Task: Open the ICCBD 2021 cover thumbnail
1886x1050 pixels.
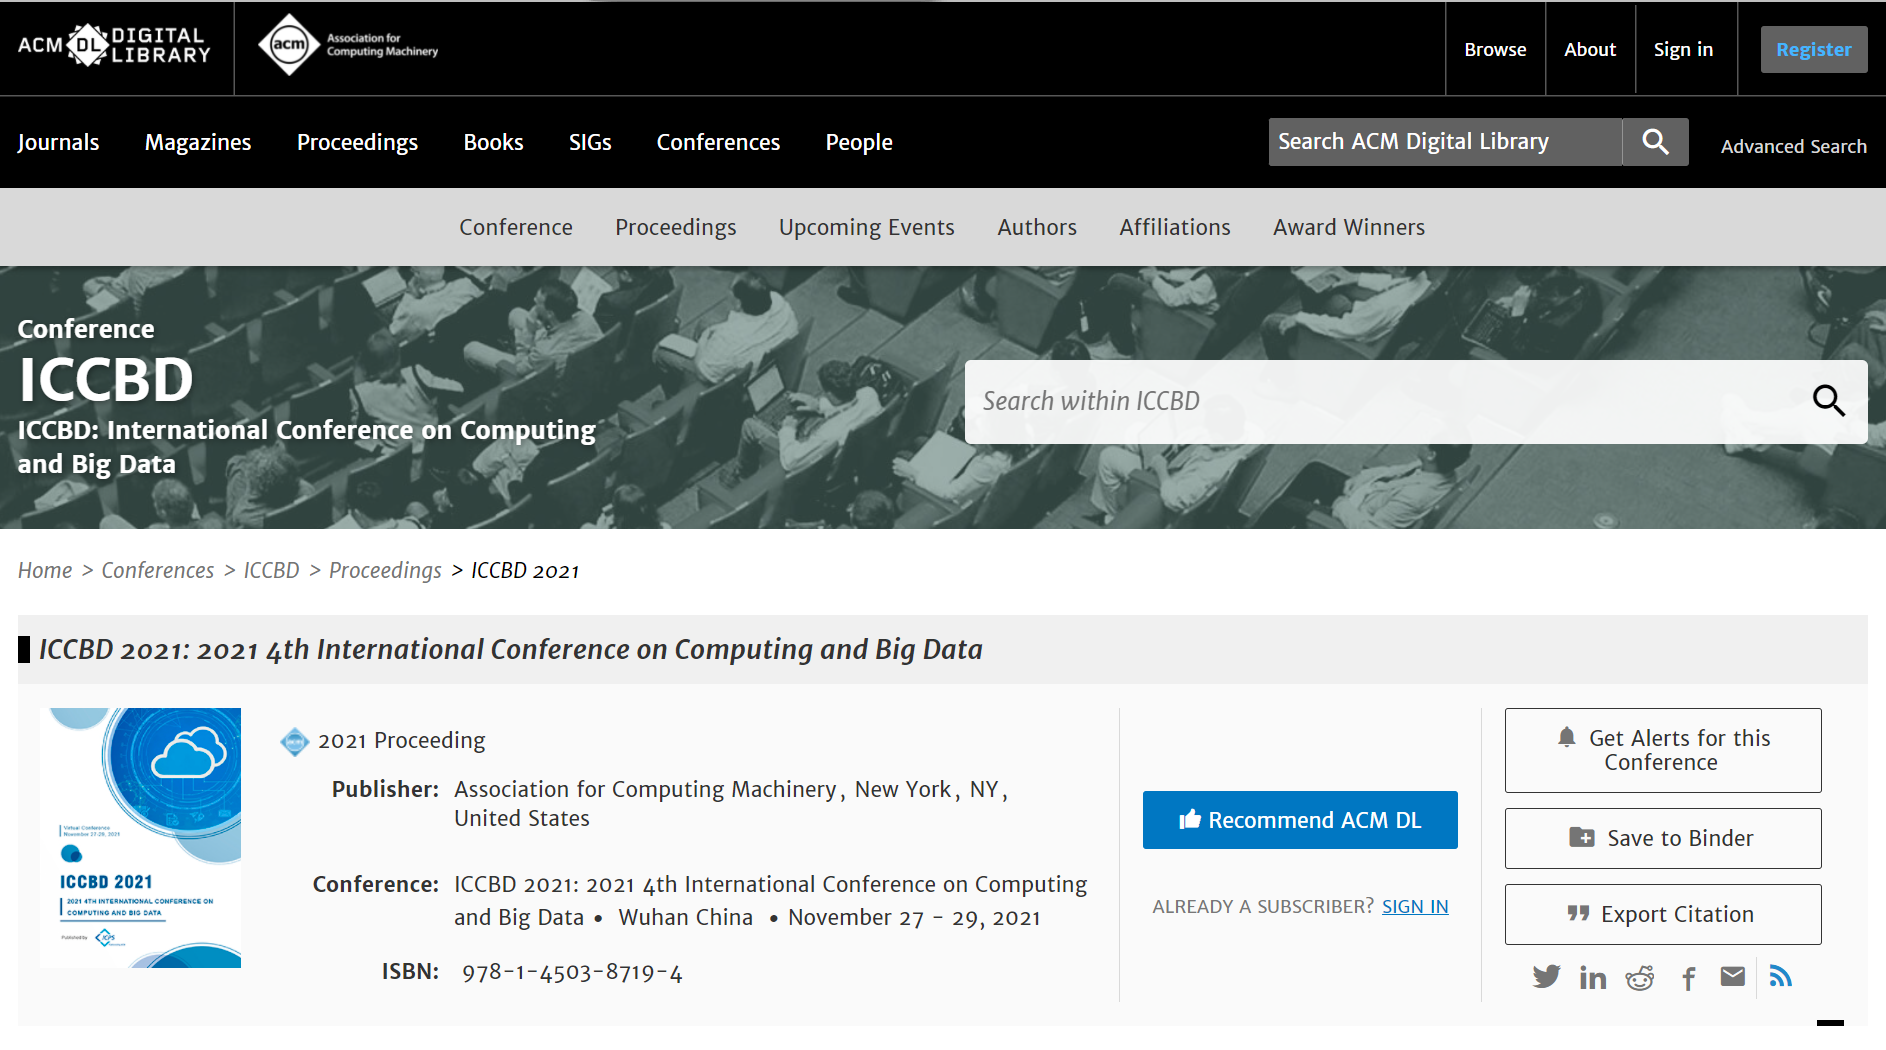Action: [140, 838]
